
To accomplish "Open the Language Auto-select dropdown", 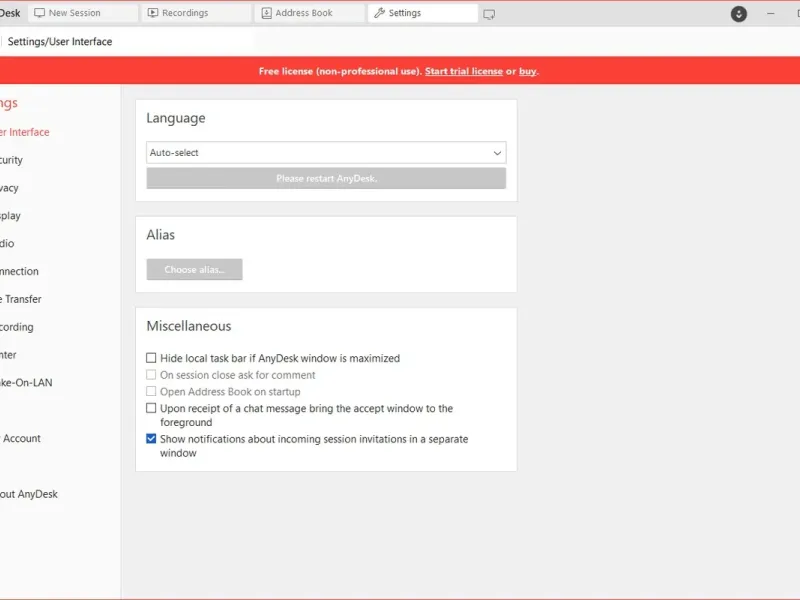I will point(326,153).
